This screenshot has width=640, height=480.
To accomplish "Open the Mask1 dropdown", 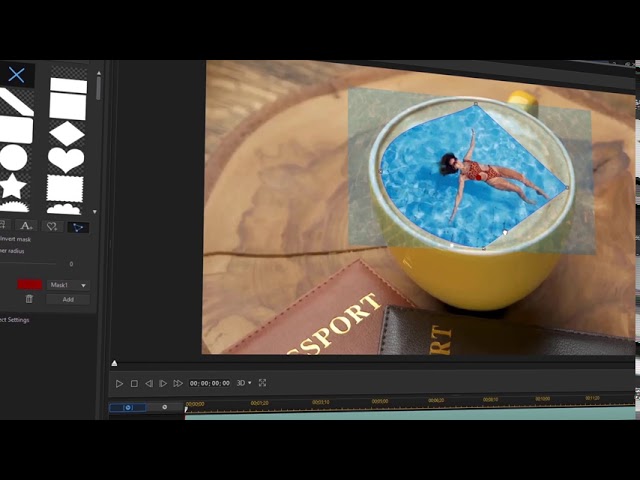I will click(x=68, y=285).
